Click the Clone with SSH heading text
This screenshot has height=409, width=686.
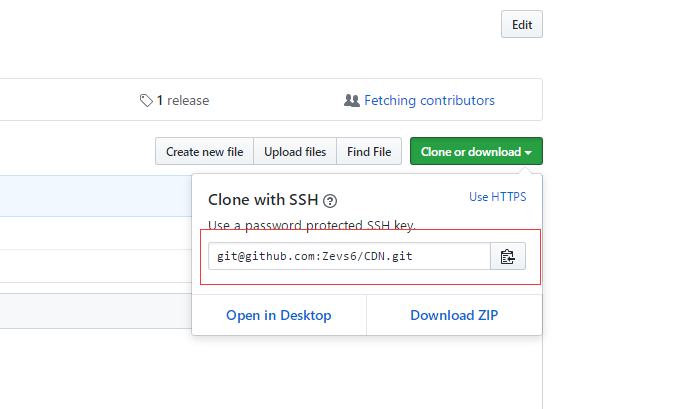pos(263,200)
